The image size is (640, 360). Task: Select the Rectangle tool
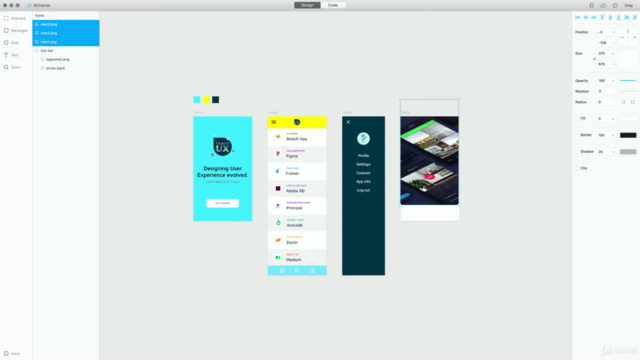[x=16, y=31]
